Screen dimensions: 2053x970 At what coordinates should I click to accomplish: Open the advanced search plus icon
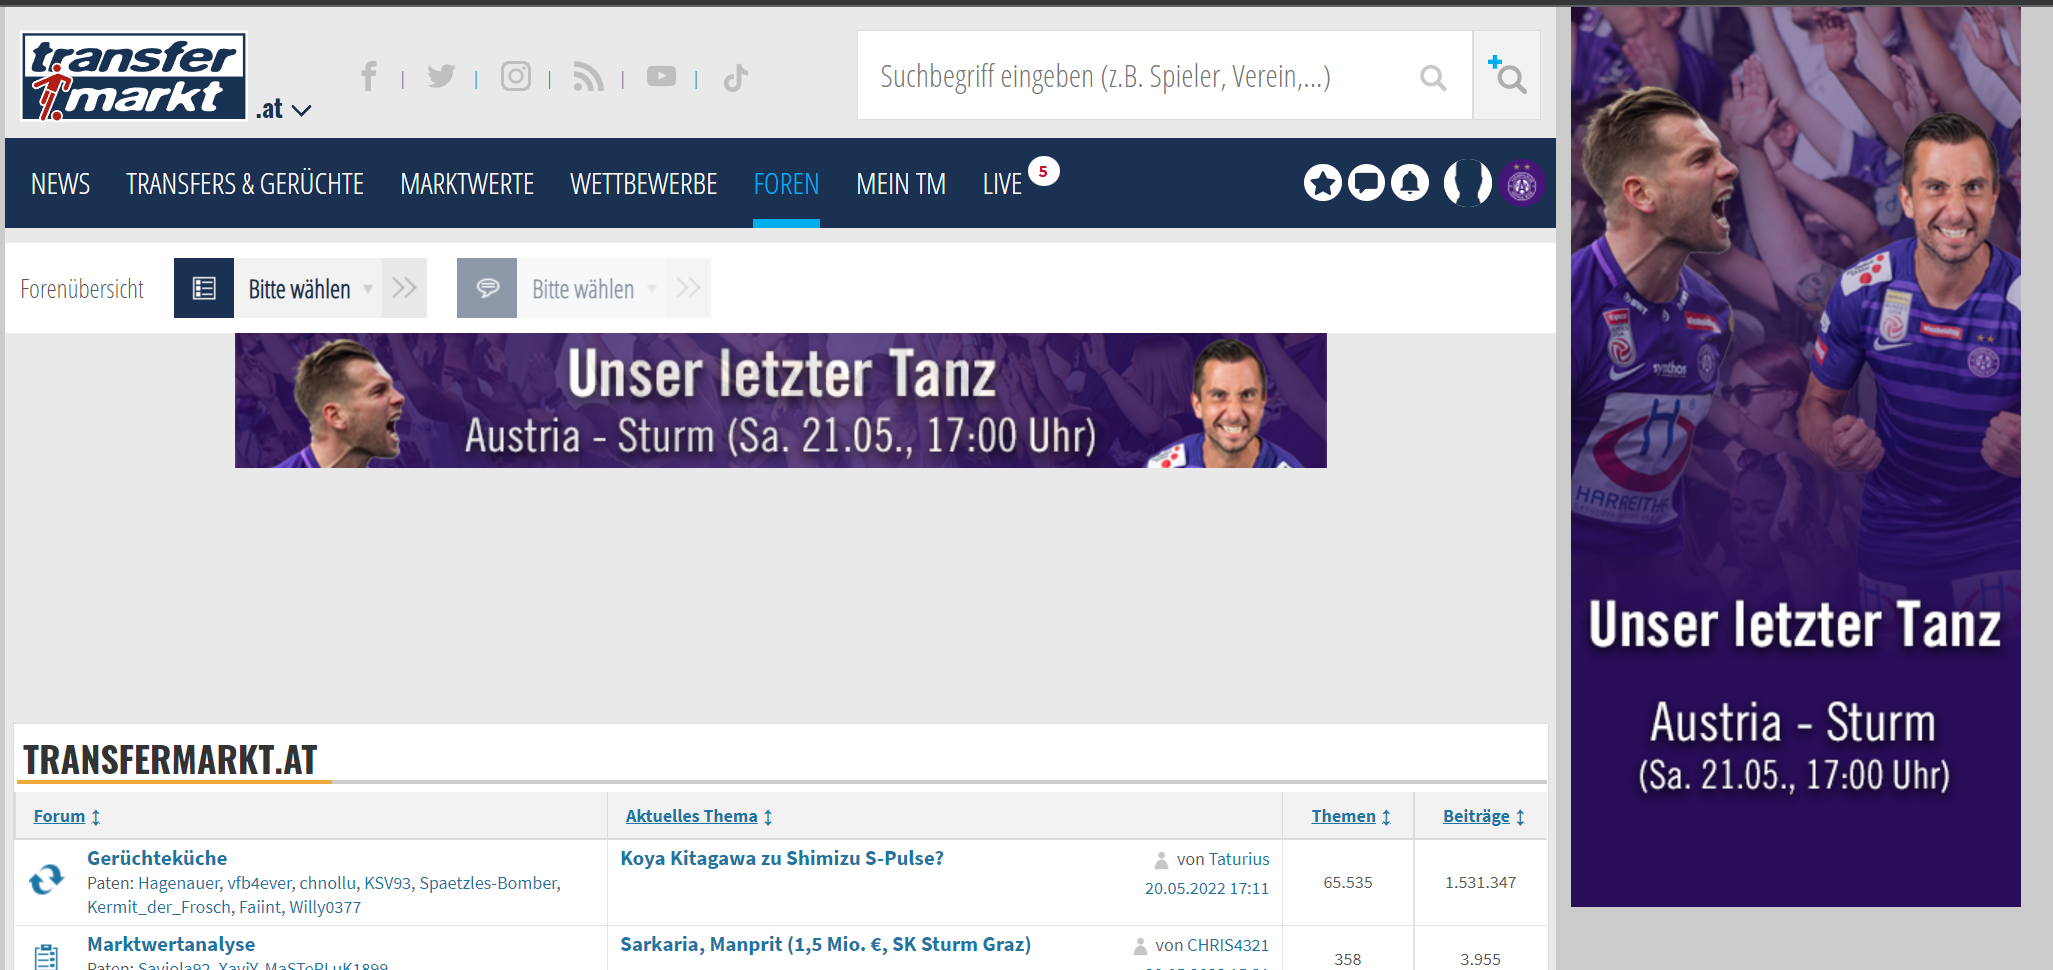[1507, 75]
